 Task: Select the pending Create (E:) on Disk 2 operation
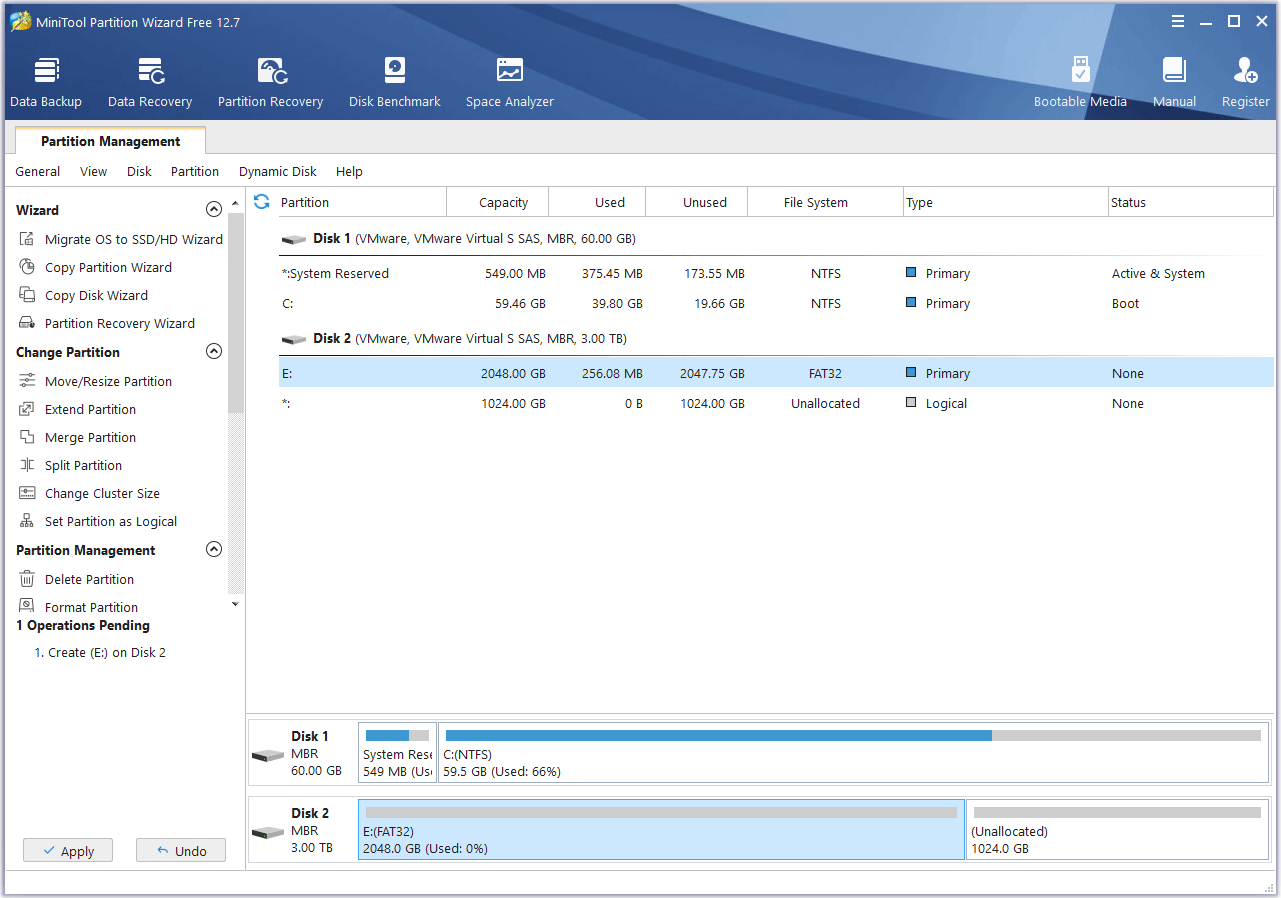pos(100,653)
